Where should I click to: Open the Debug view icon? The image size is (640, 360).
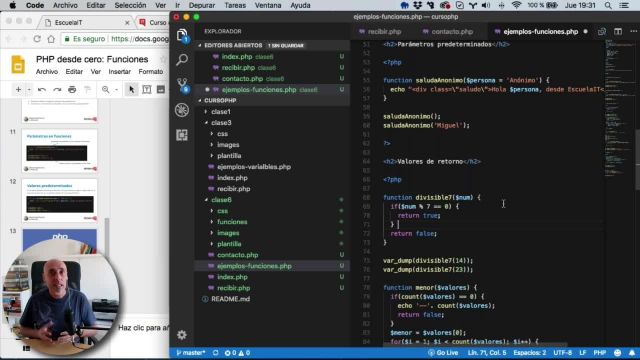pos(182,110)
